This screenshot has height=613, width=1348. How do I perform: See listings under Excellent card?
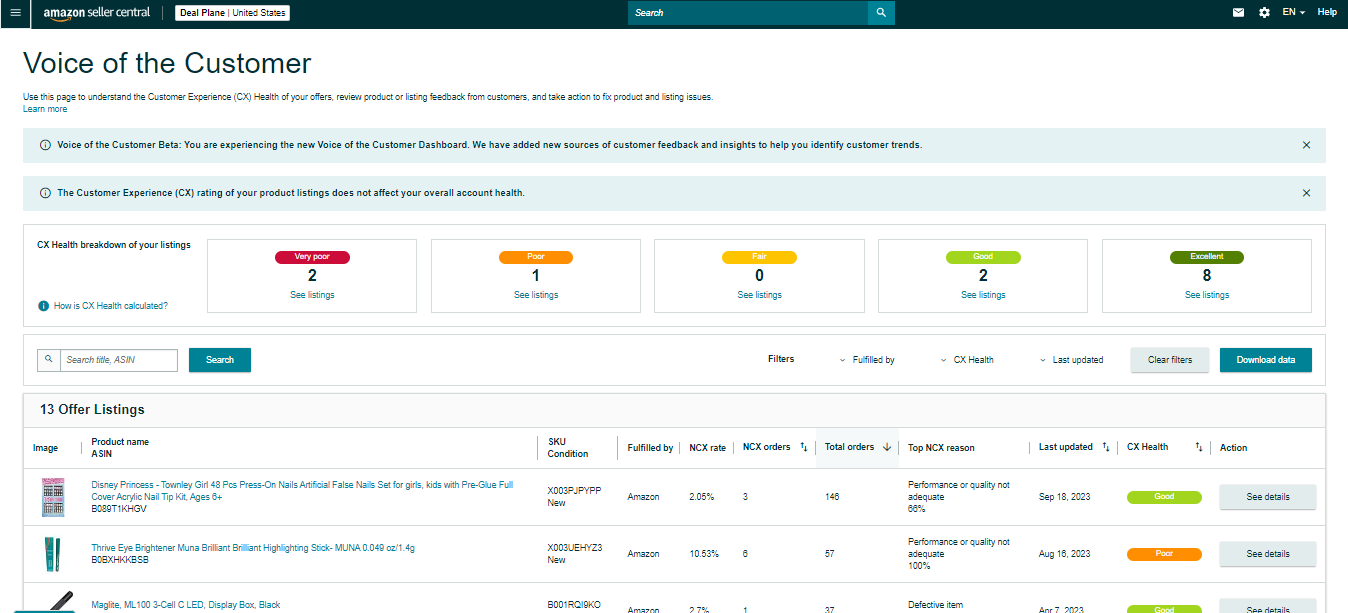click(x=1207, y=295)
